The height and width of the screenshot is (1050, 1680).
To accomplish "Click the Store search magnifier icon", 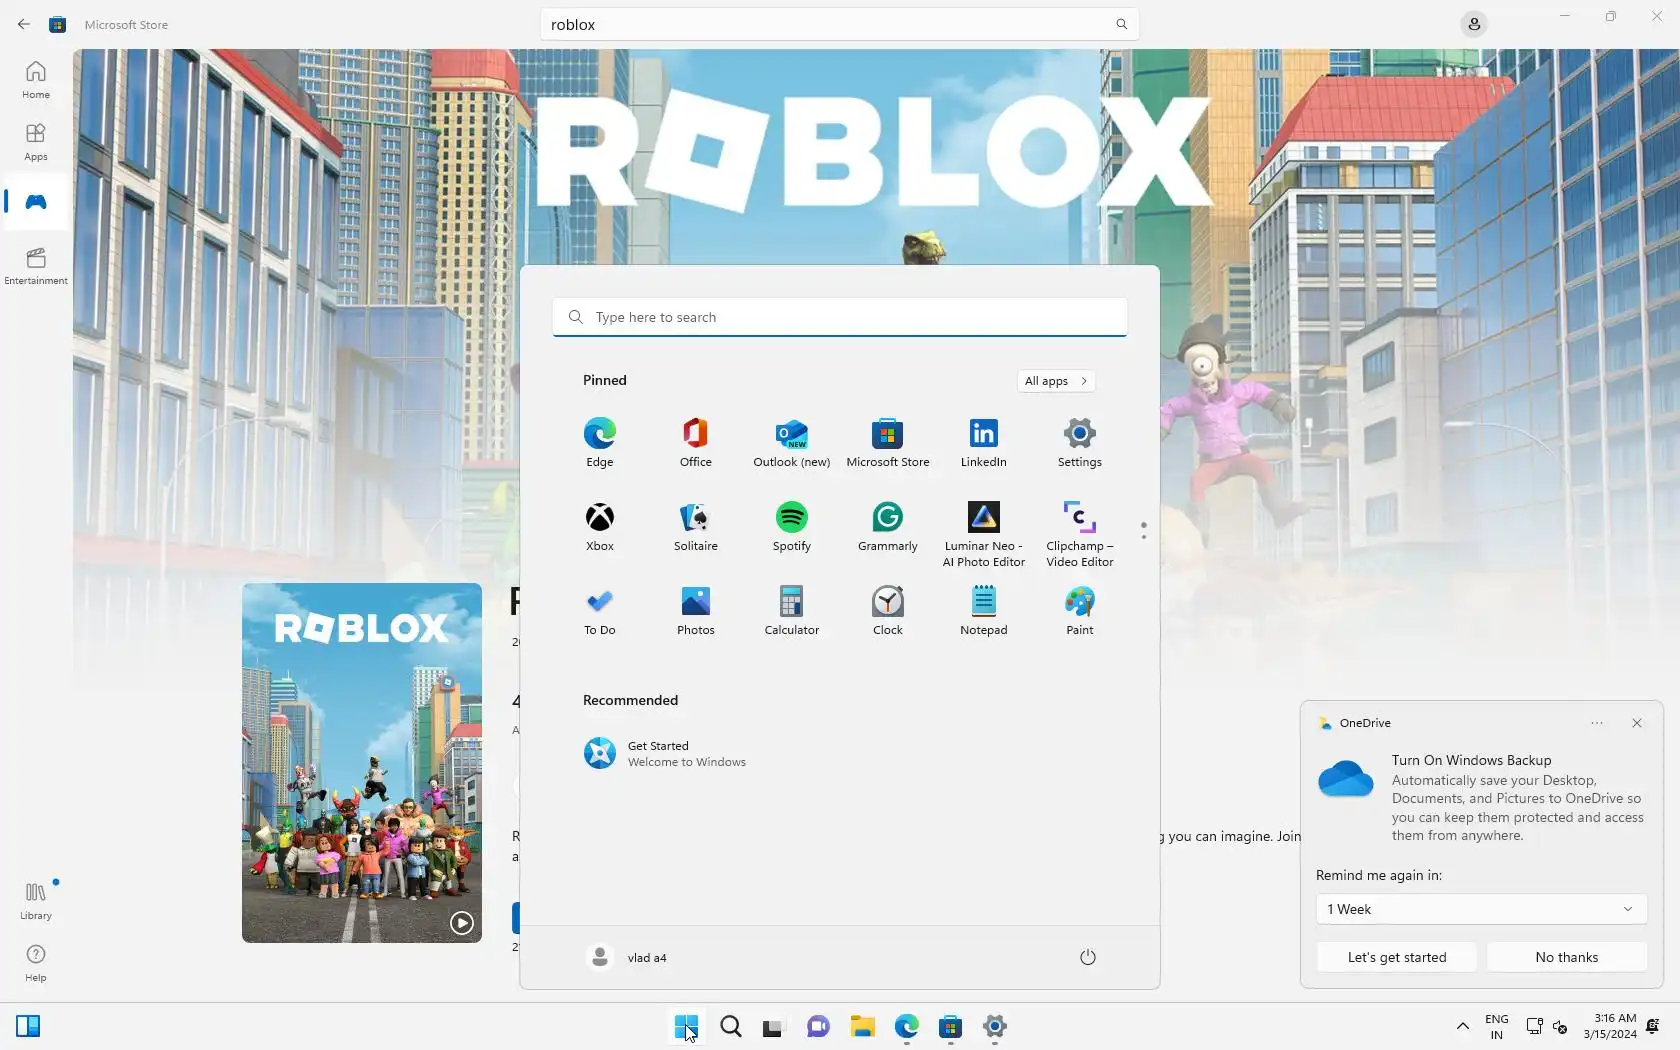I will [x=1121, y=24].
